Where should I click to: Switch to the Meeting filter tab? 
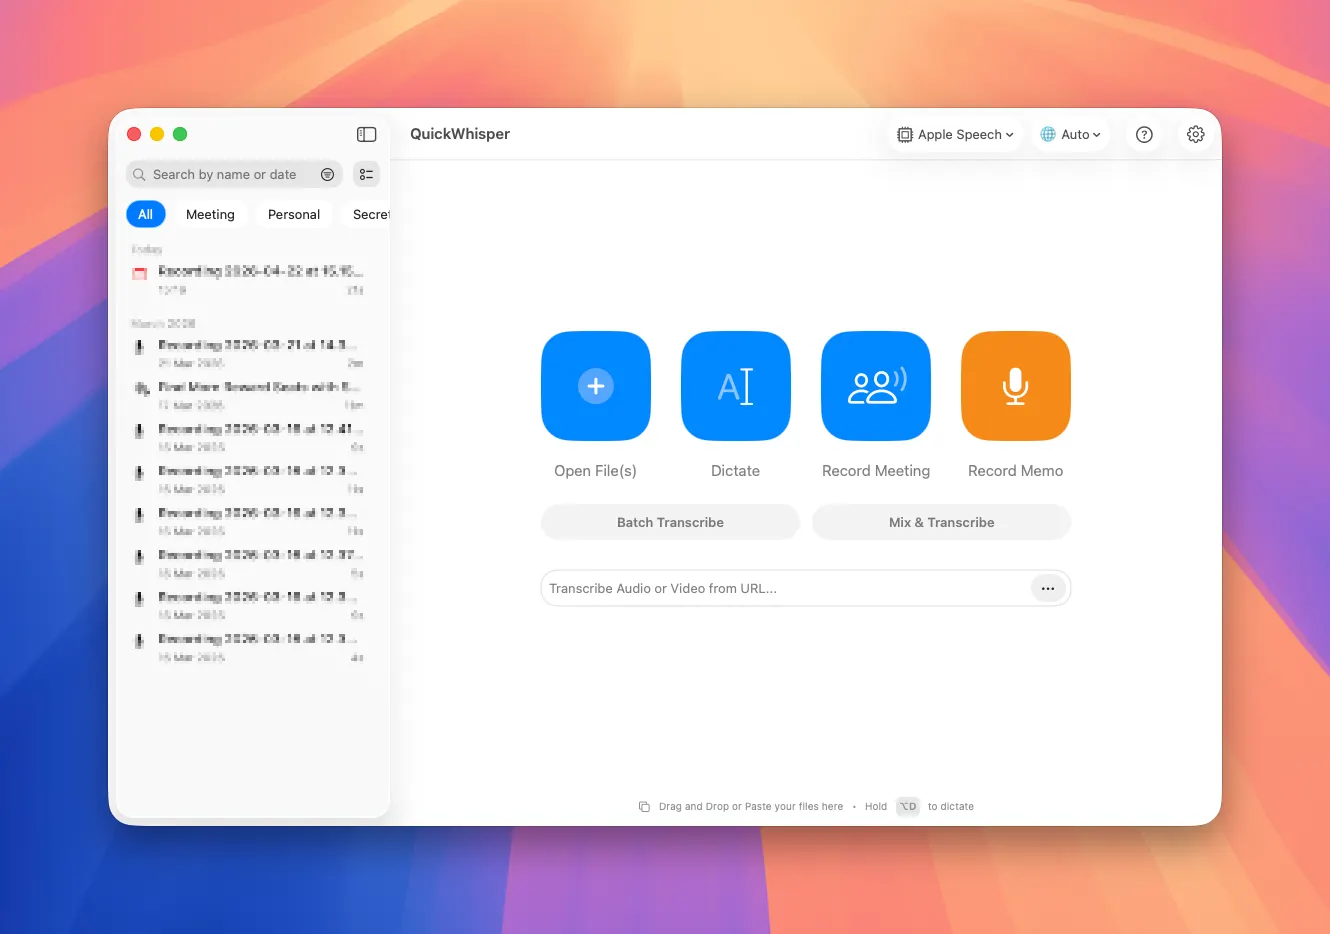[210, 214]
